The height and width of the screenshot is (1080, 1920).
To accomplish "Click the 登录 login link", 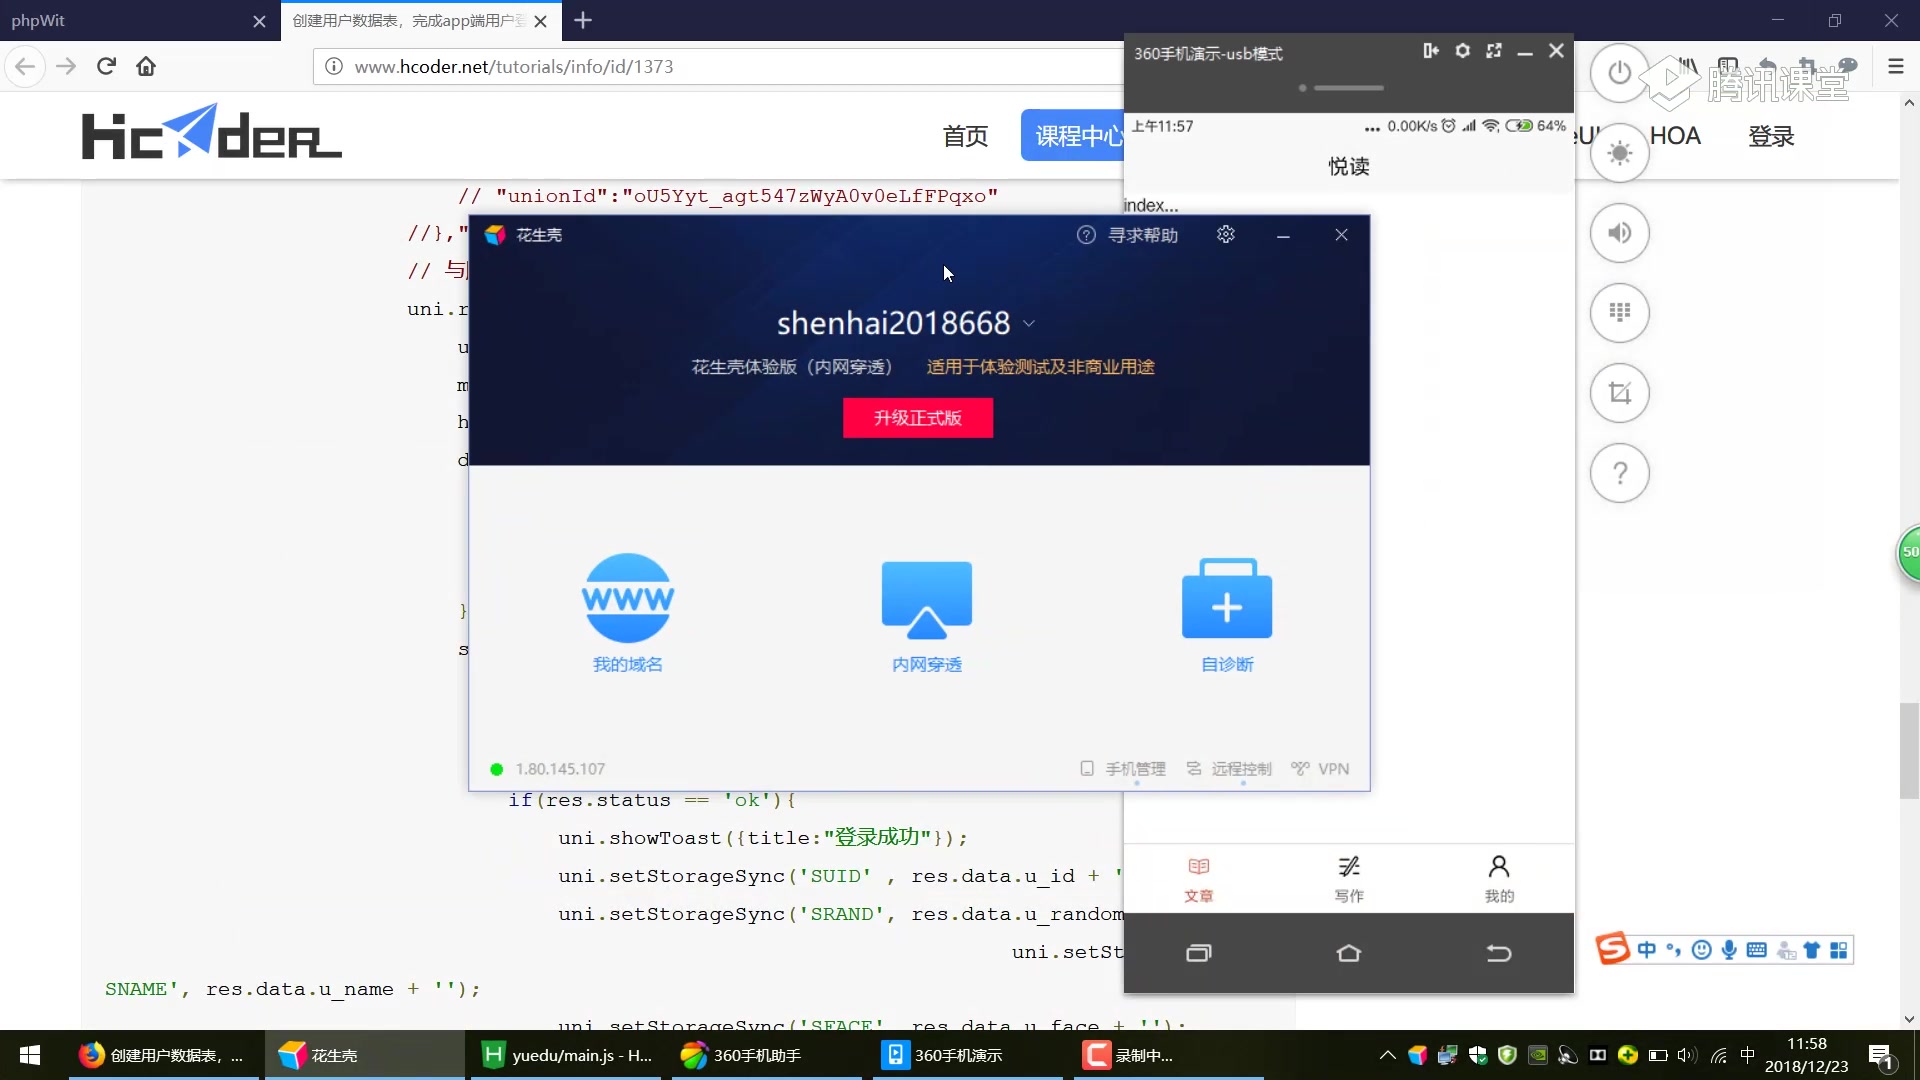I will pos(1771,136).
